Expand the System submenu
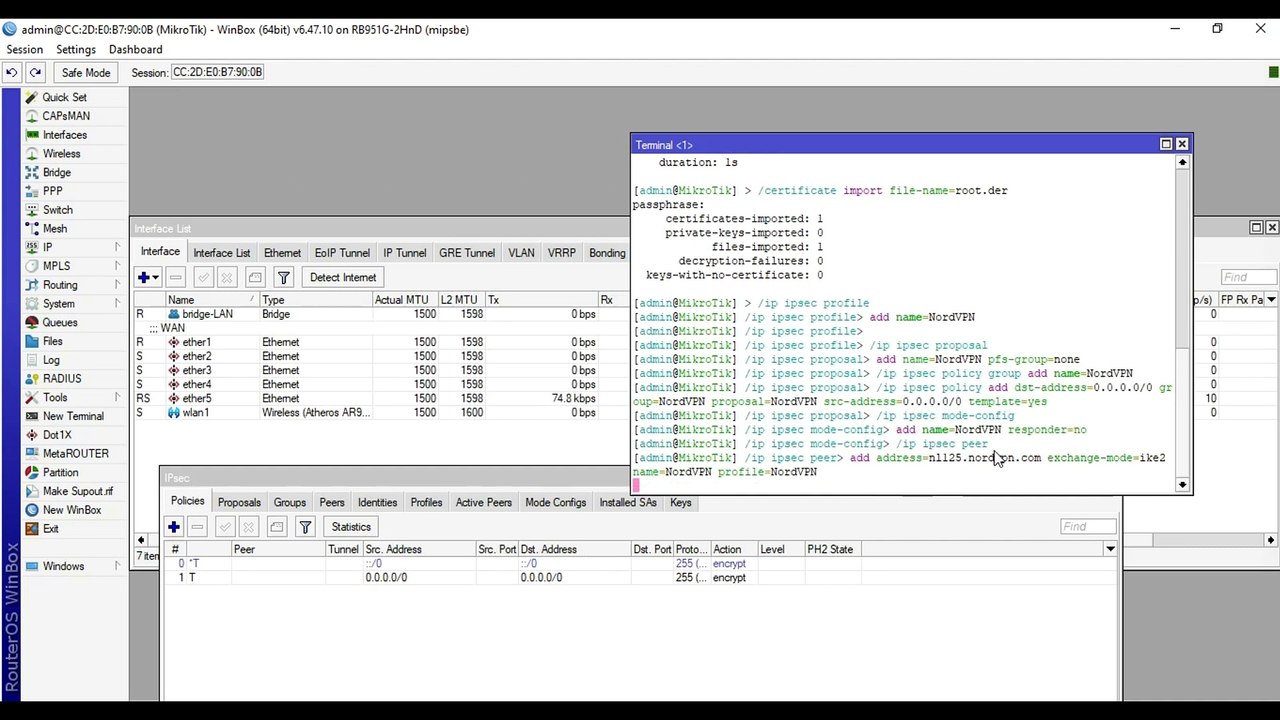The height and width of the screenshot is (720, 1280). point(117,303)
